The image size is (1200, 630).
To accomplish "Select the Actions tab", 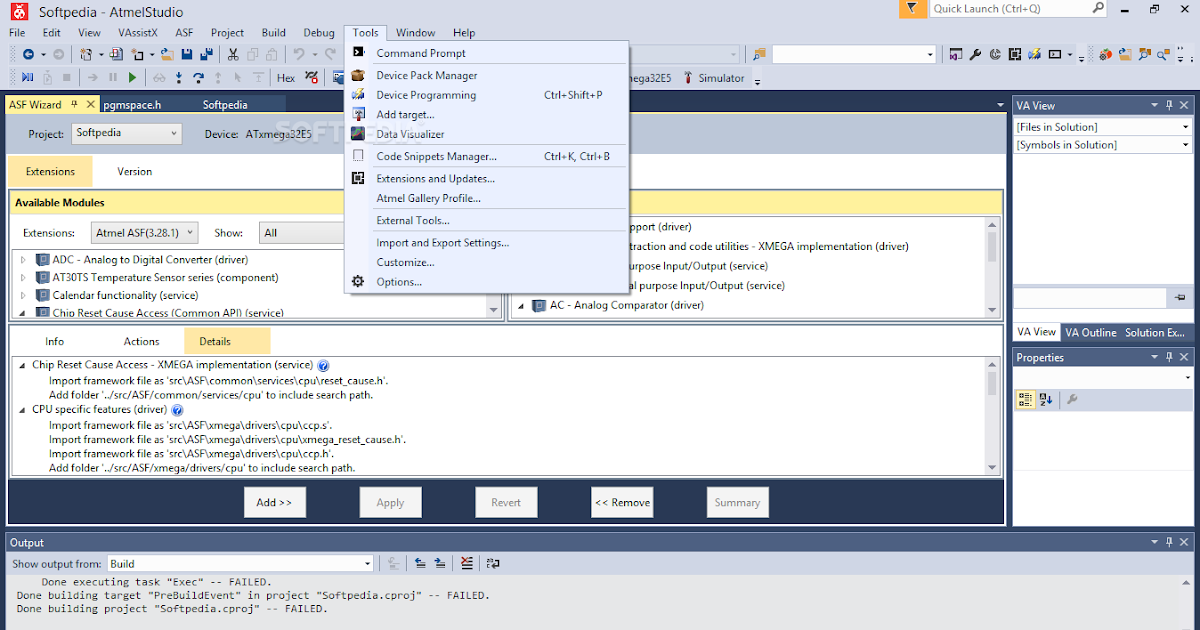I will 141,341.
